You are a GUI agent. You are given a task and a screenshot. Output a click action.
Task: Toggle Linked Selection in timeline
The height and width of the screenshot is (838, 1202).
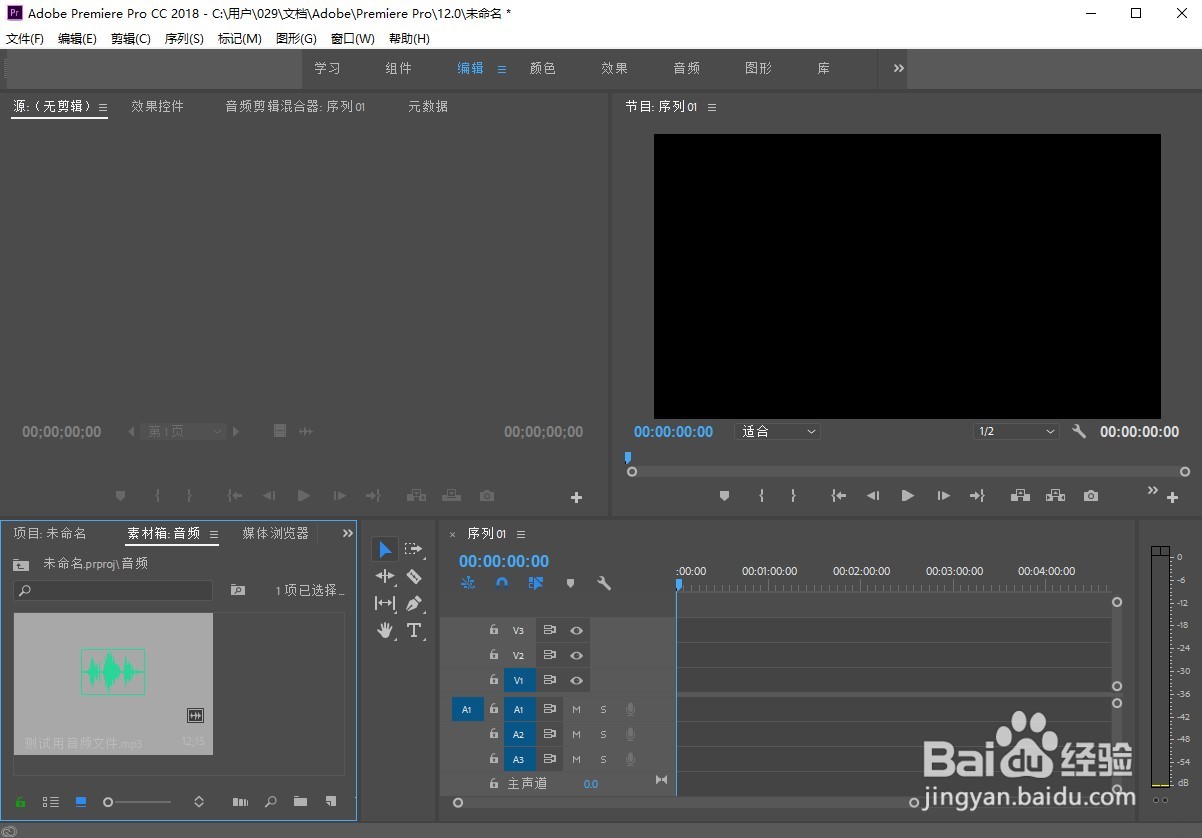536,583
